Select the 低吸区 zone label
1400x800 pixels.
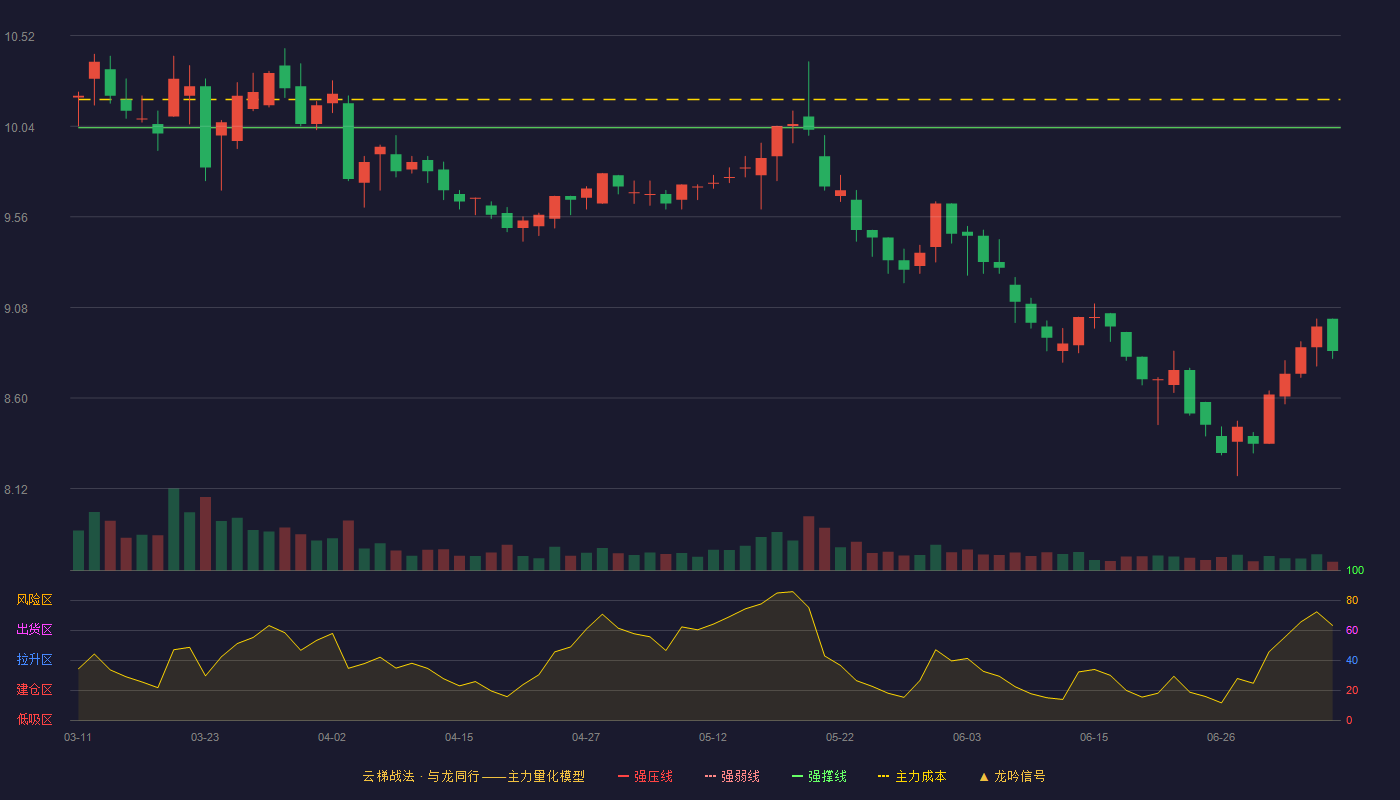click(x=34, y=719)
